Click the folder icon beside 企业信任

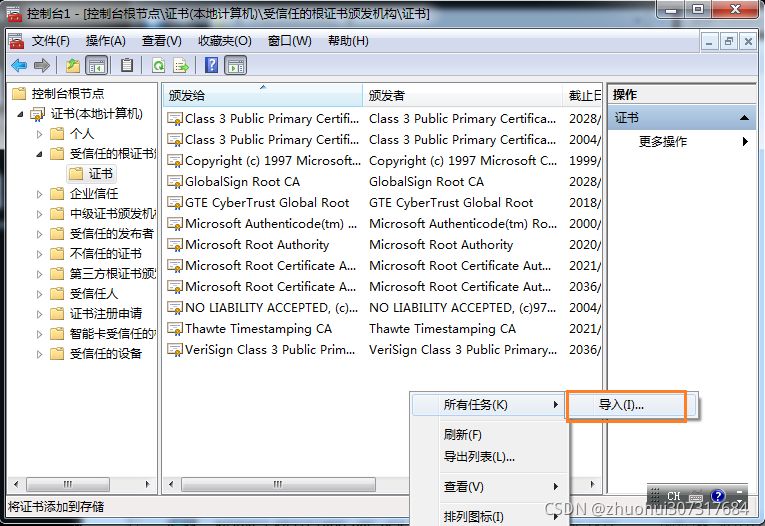point(57,194)
